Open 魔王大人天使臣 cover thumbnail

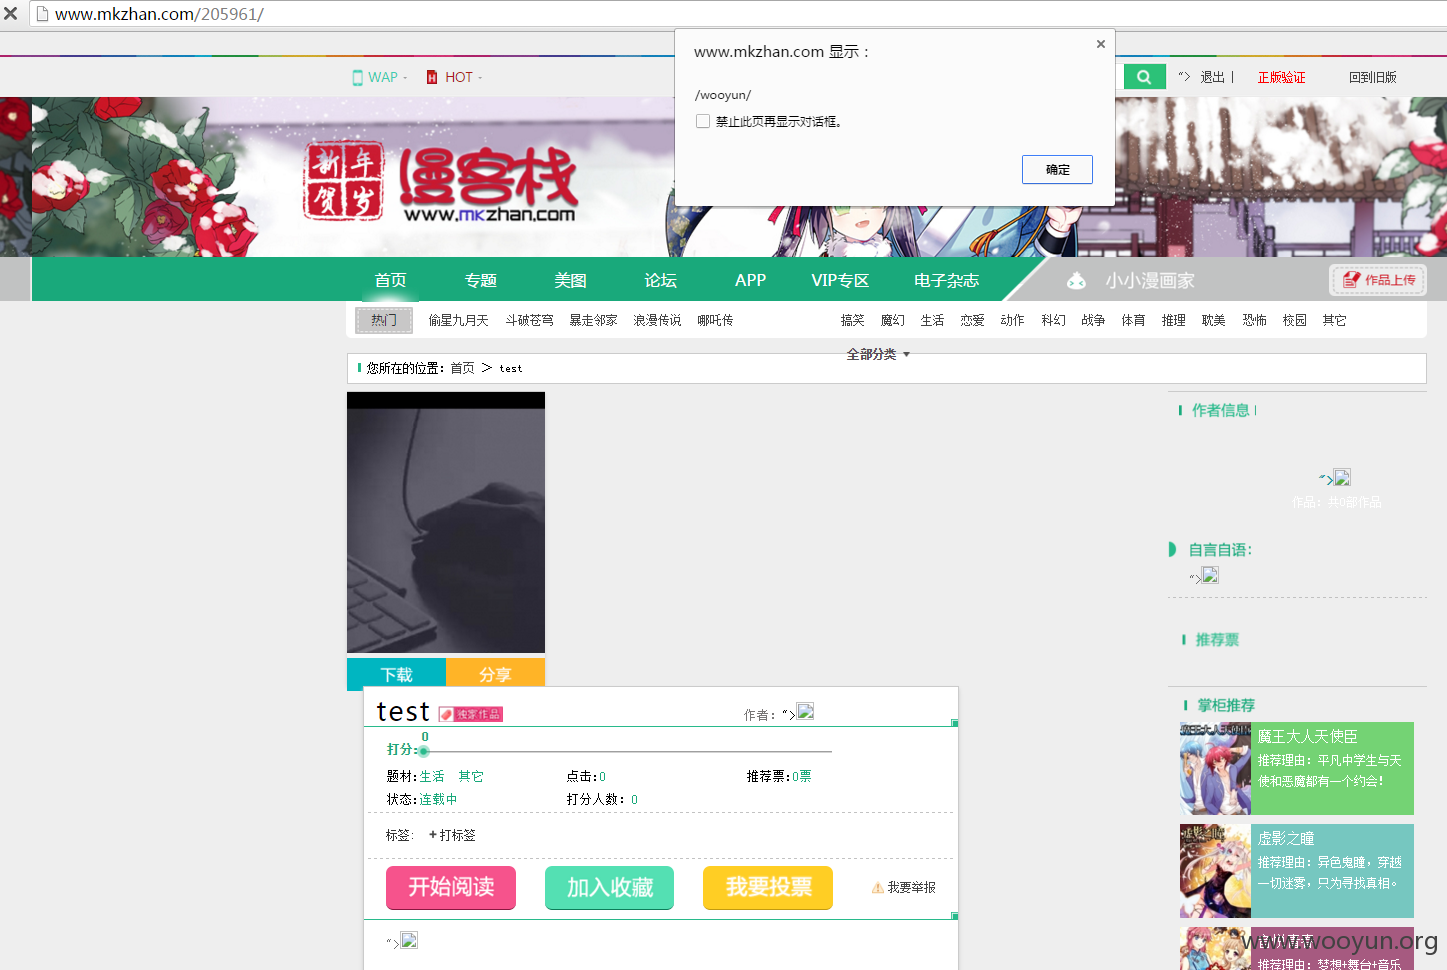(x=1215, y=768)
